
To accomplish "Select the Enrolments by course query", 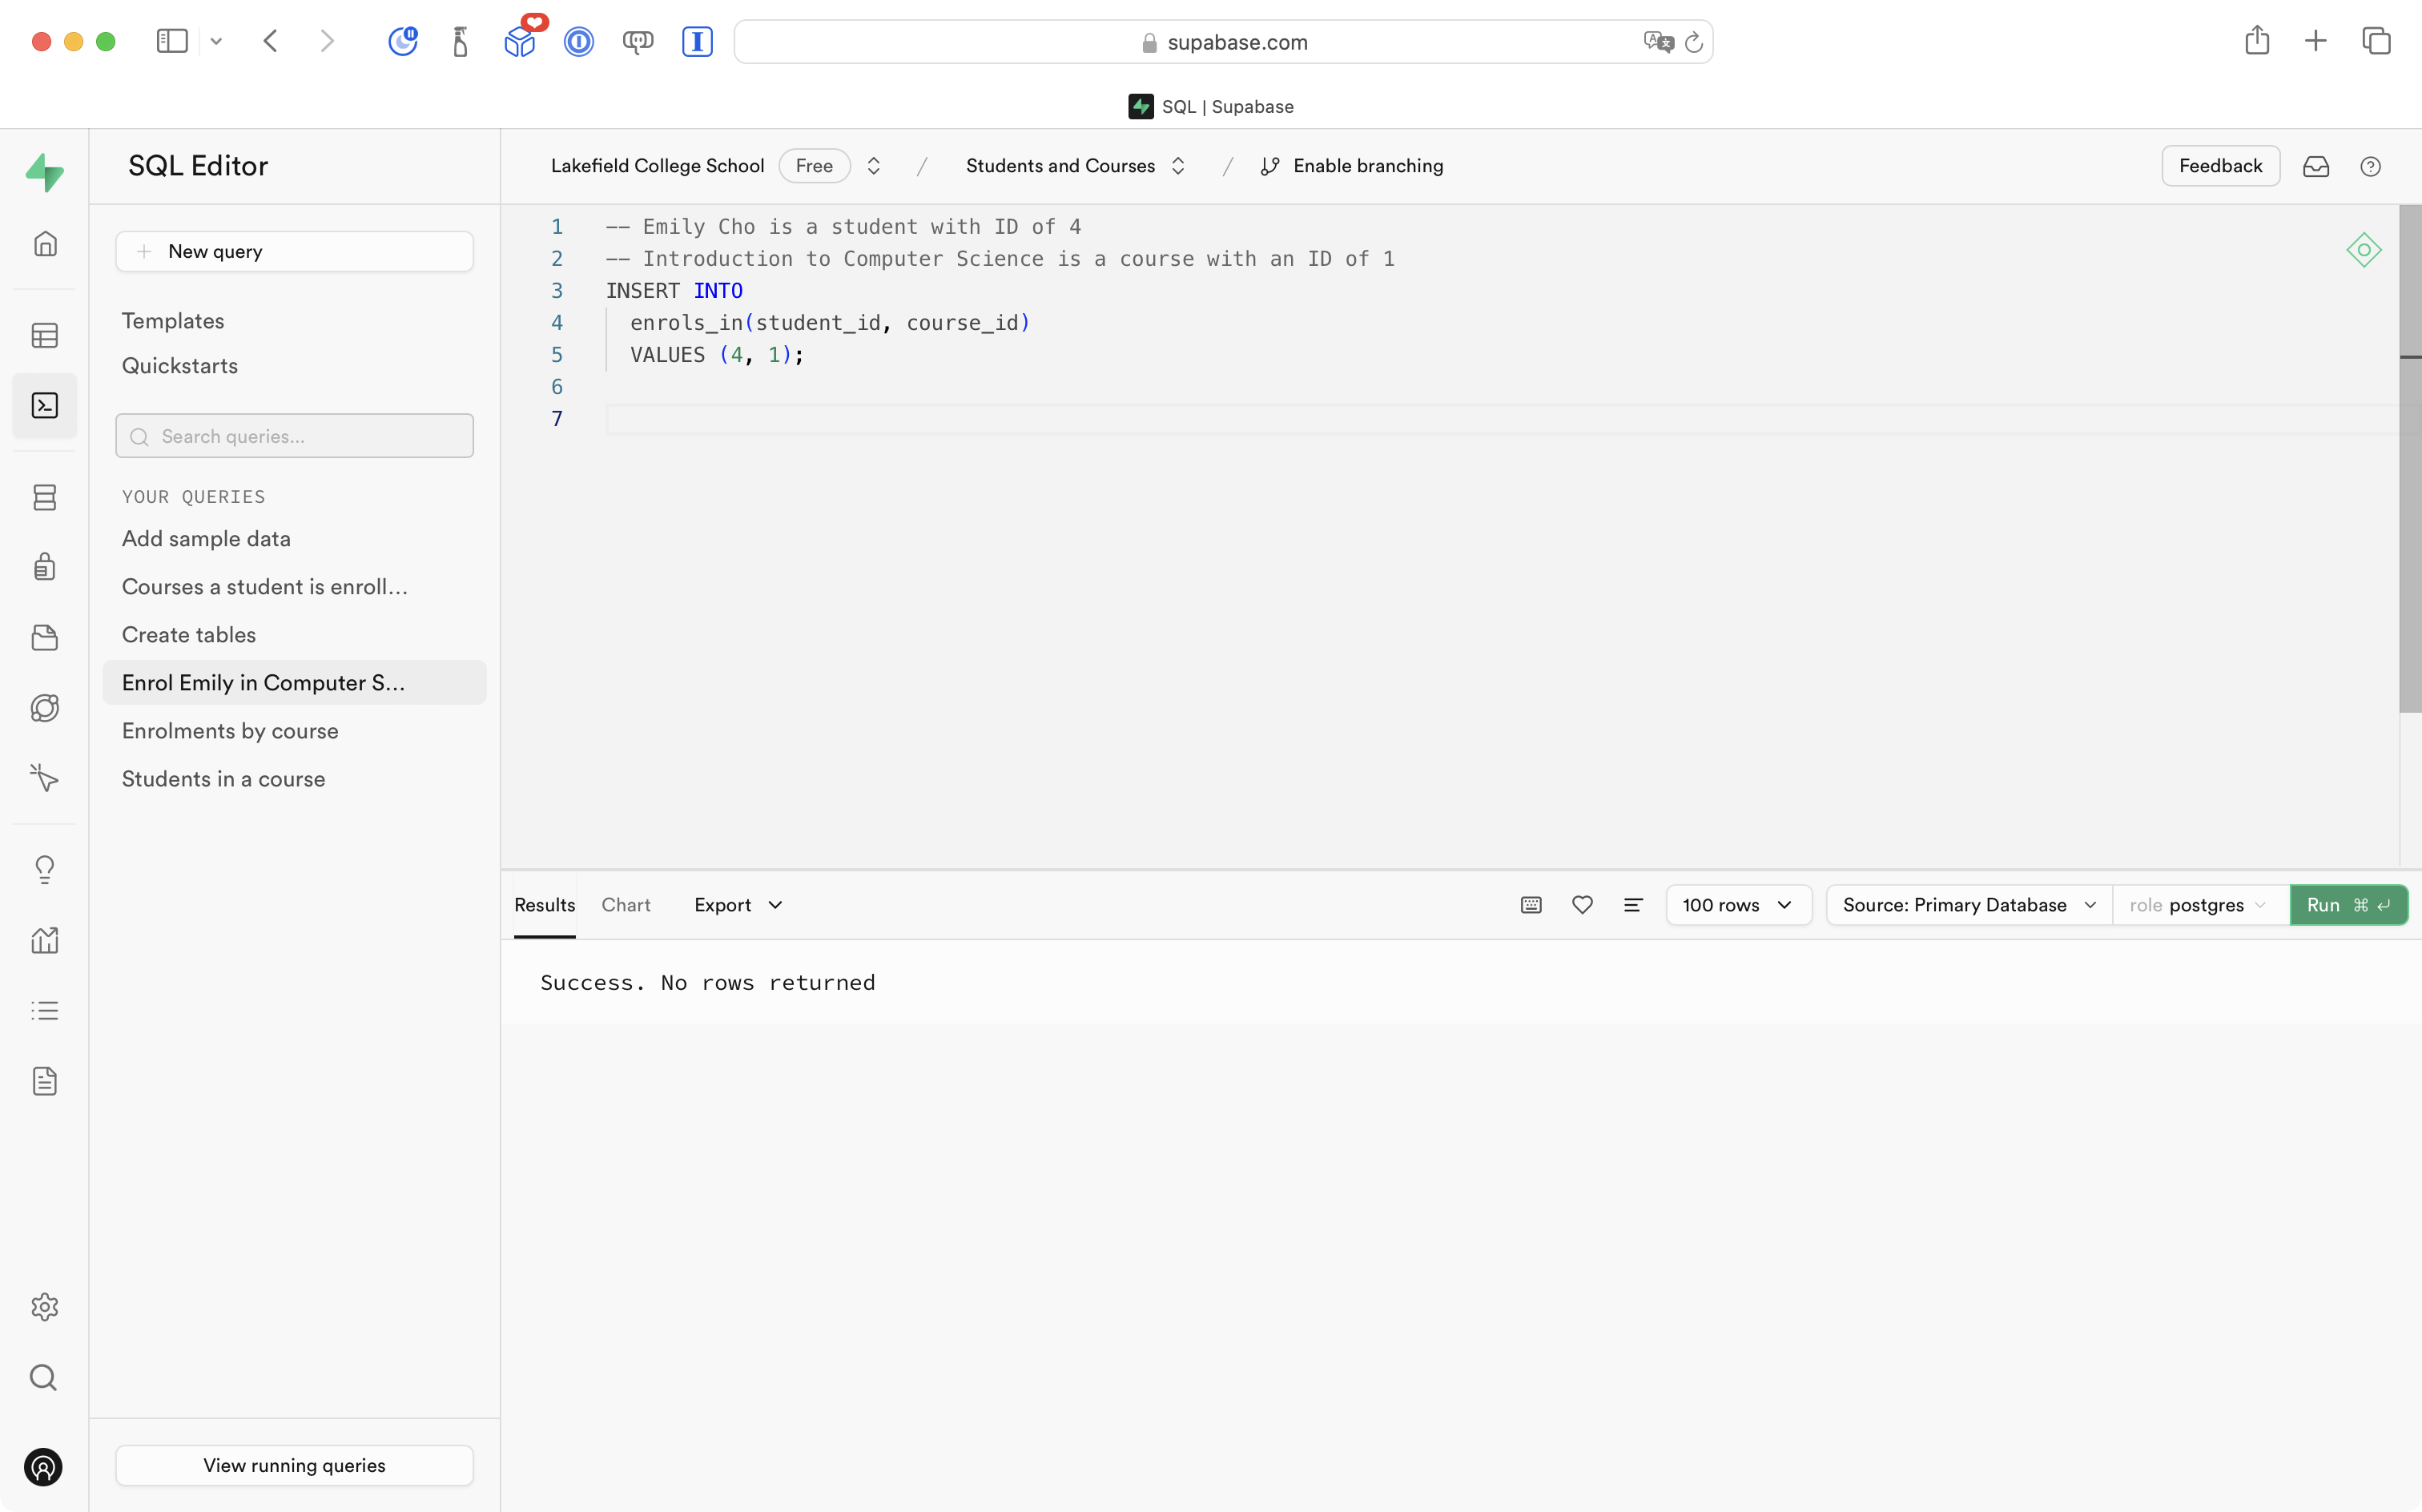I will [x=230, y=731].
